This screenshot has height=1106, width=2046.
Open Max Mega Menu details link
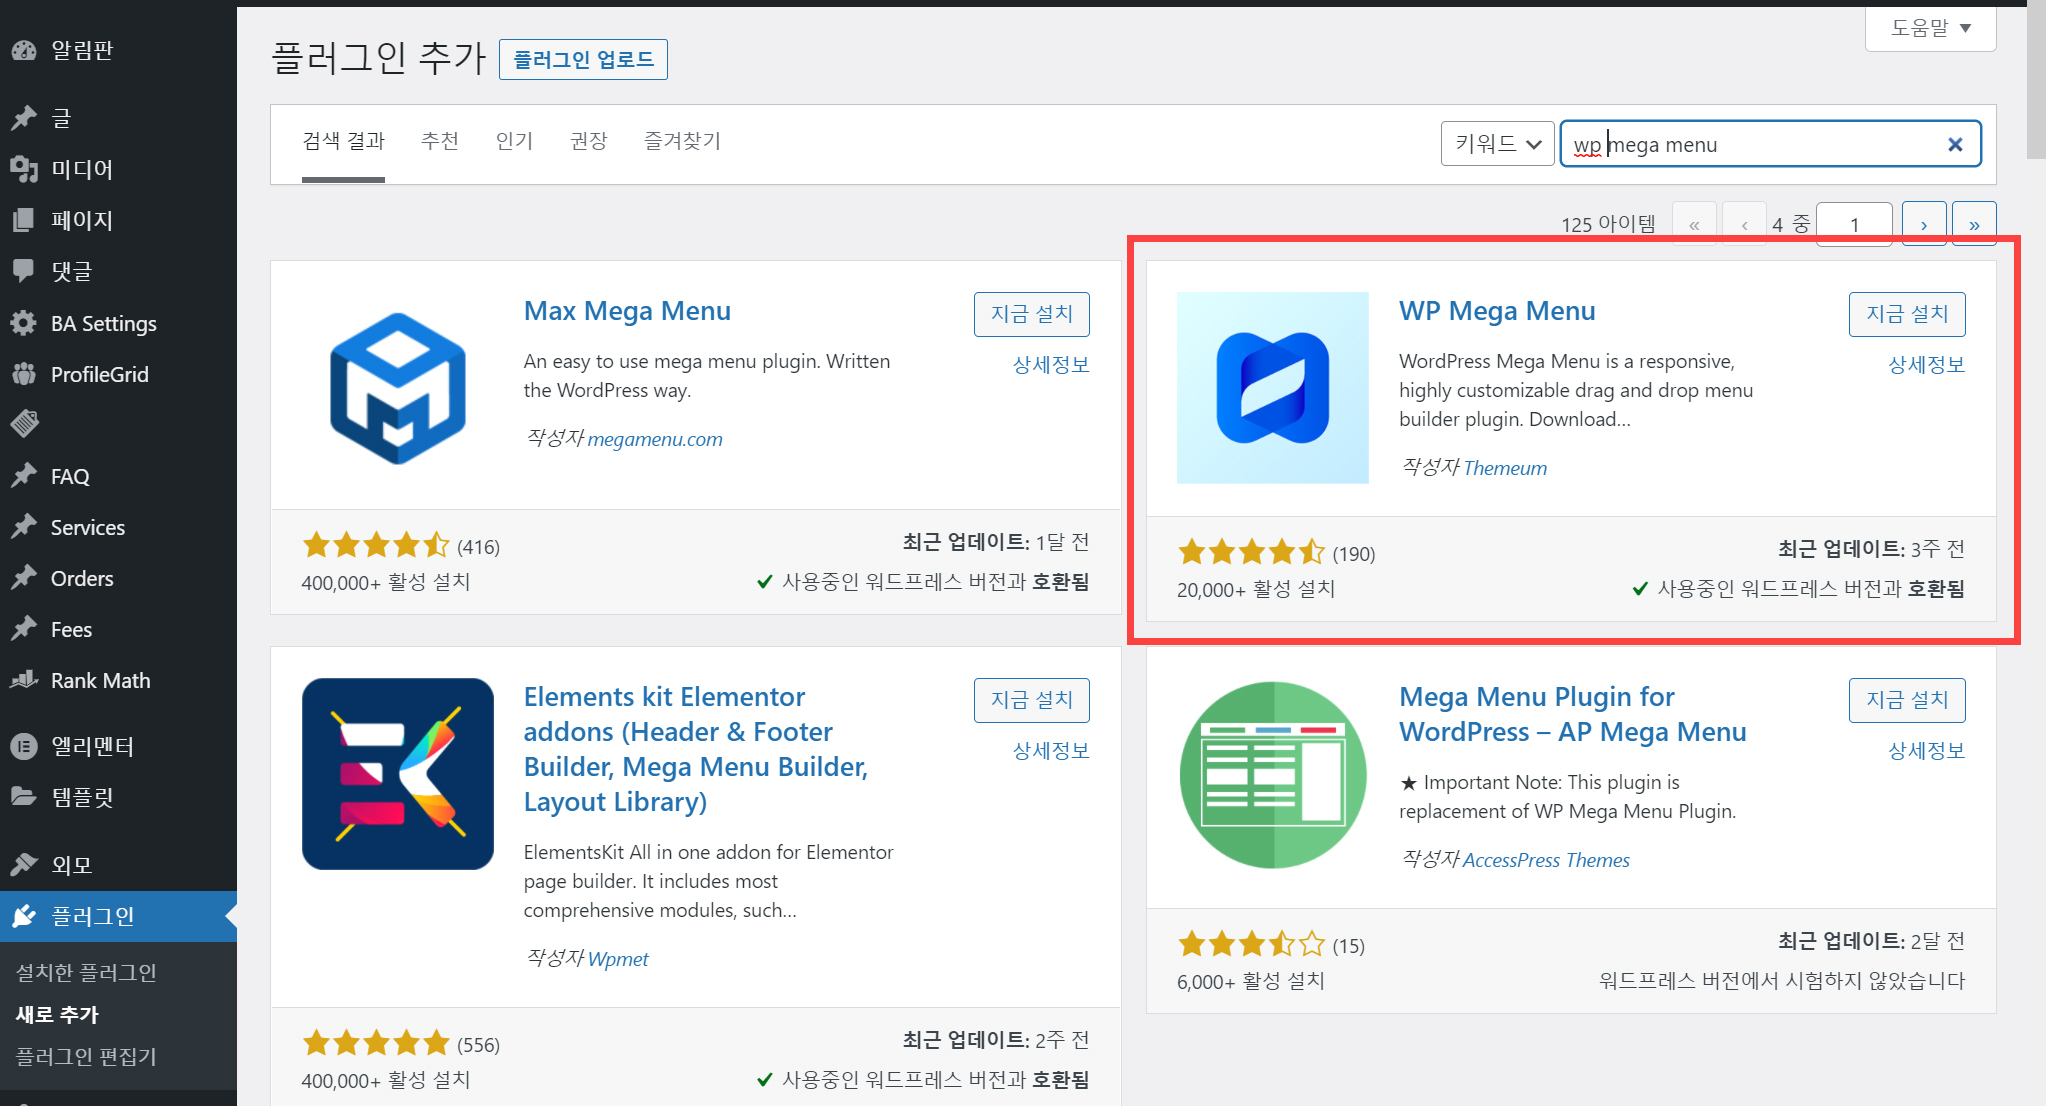tap(1050, 365)
